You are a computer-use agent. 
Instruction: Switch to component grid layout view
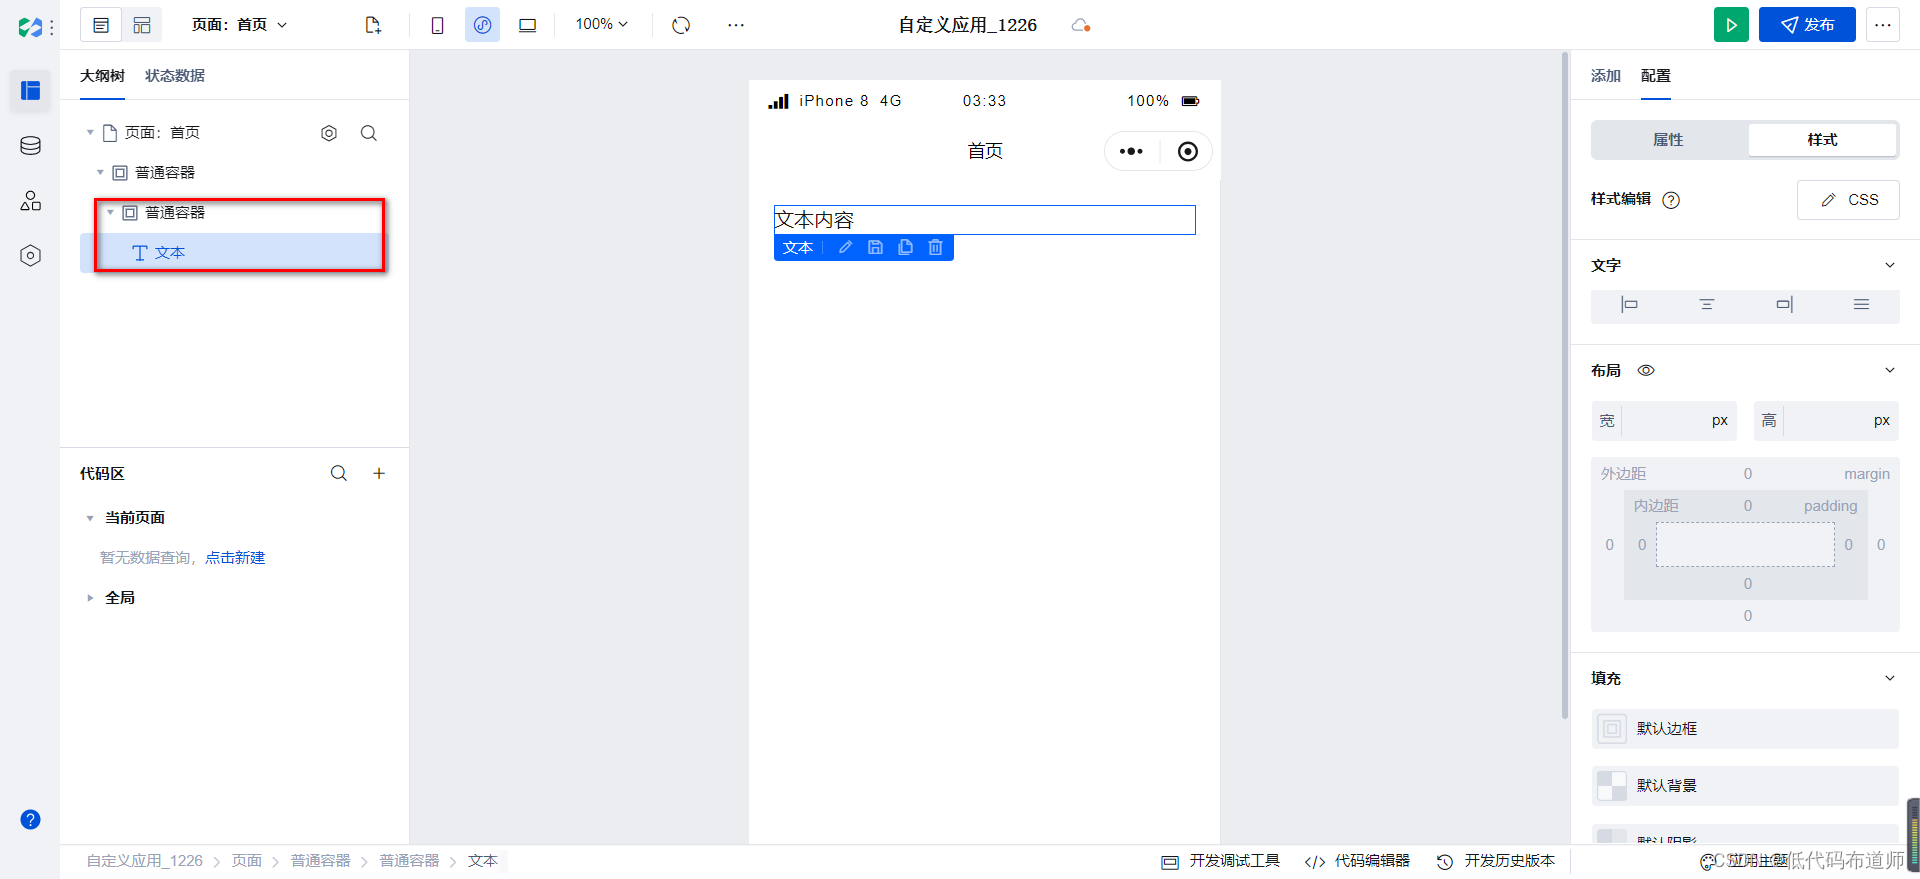pos(142,25)
